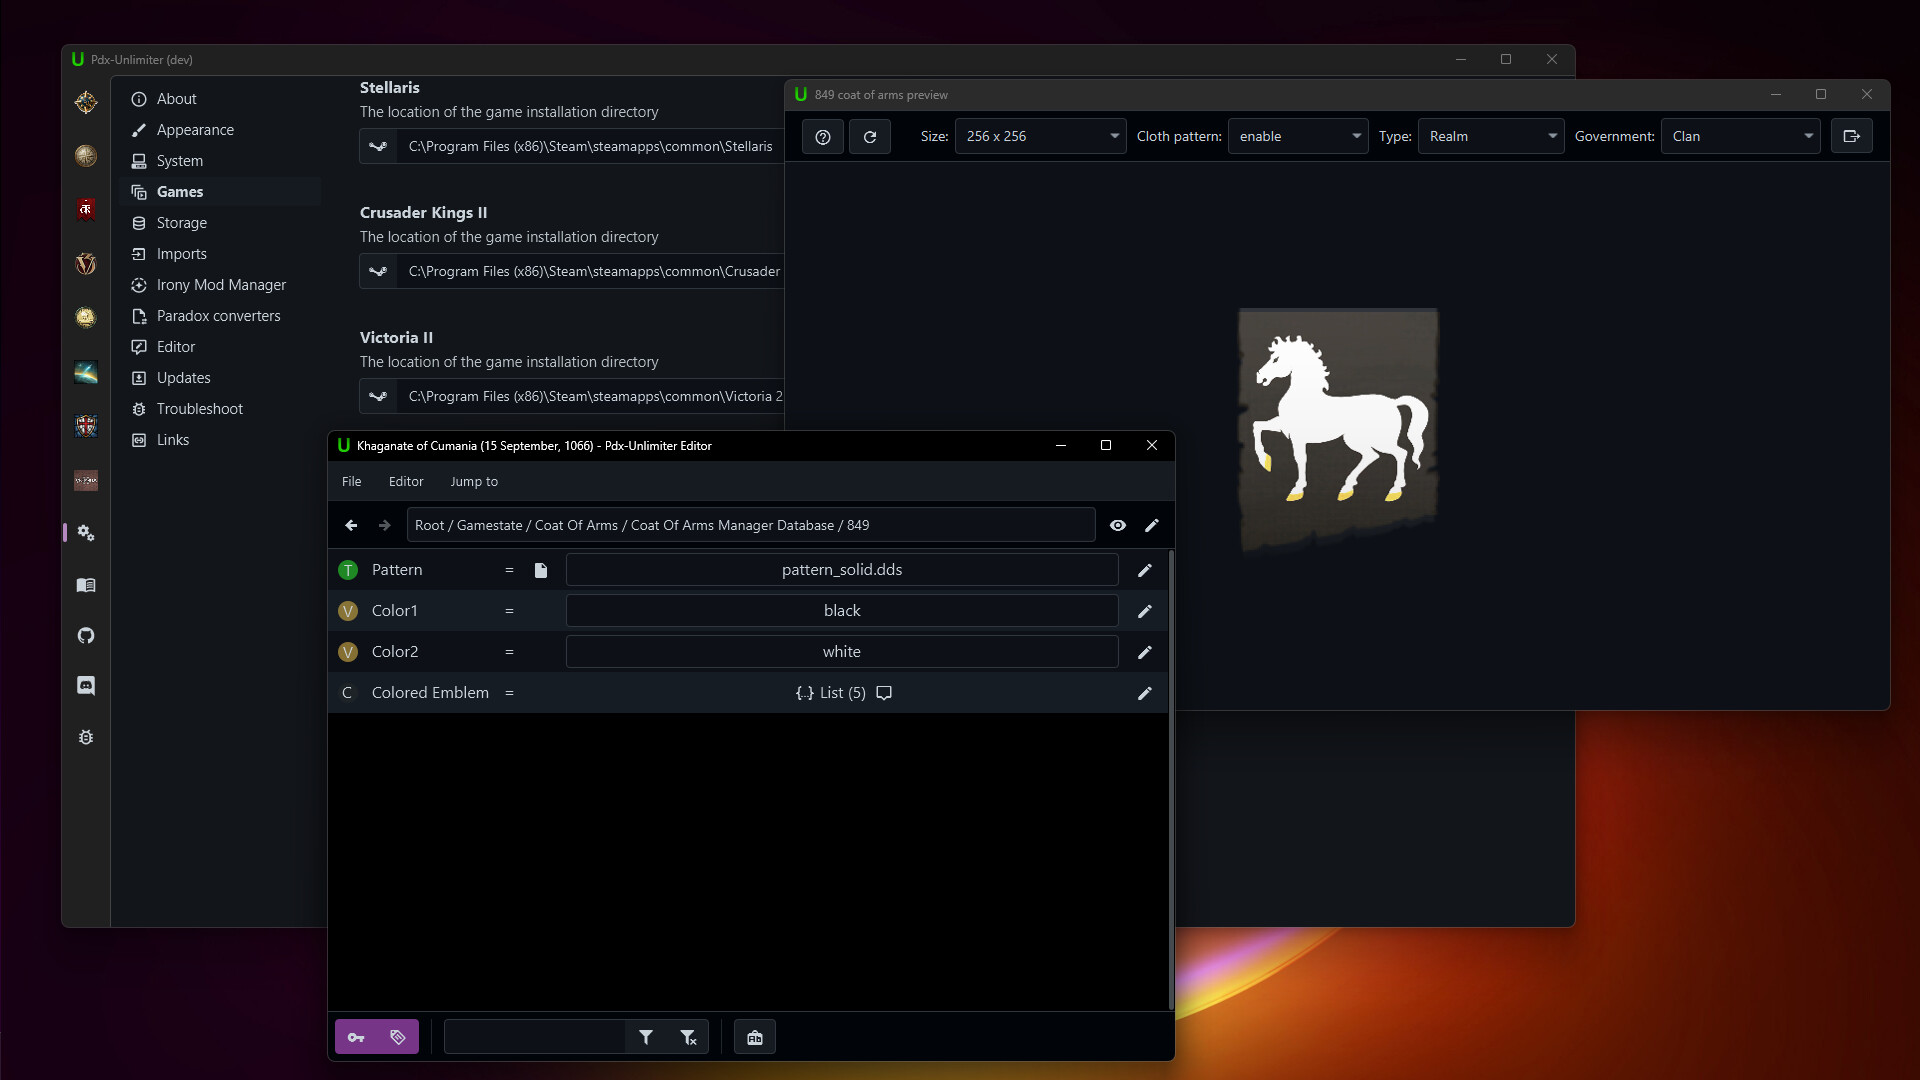This screenshot has height=1080, width=1920.
Task: Clear filters with the crossed funnel icon
Action: click(x=689, y=1036)
